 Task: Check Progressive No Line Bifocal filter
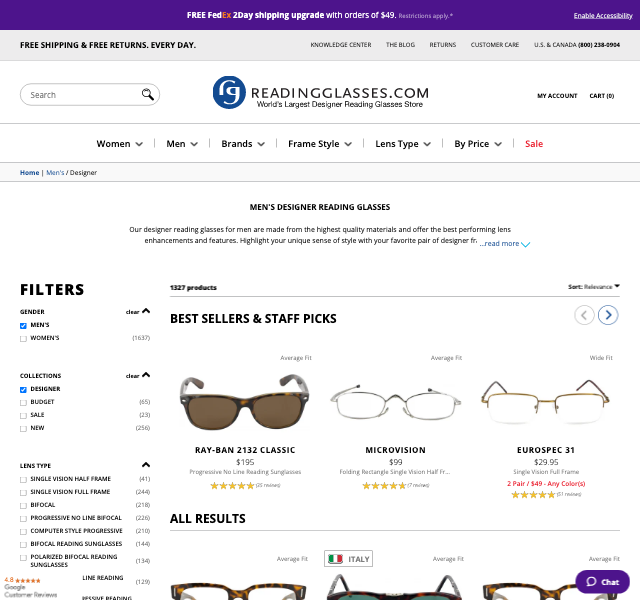23,519
